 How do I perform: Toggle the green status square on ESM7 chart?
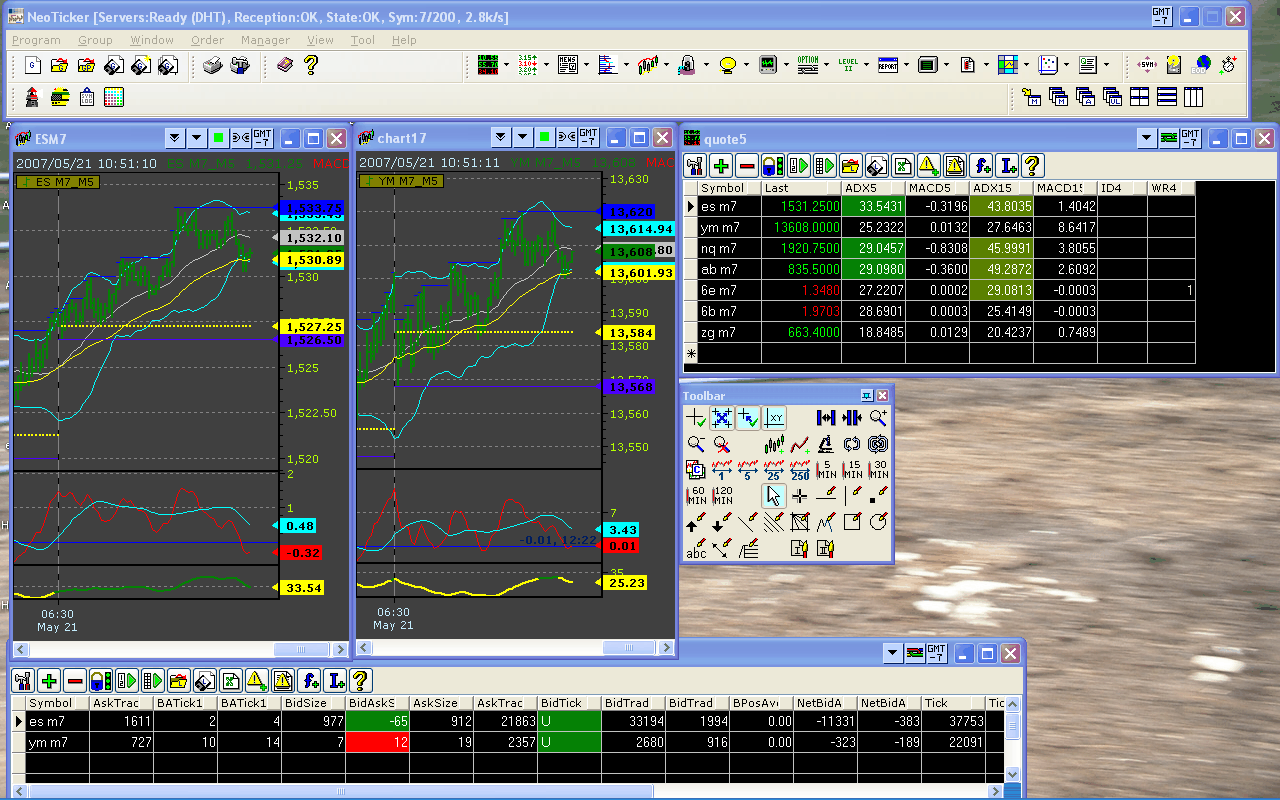point(218,138)
